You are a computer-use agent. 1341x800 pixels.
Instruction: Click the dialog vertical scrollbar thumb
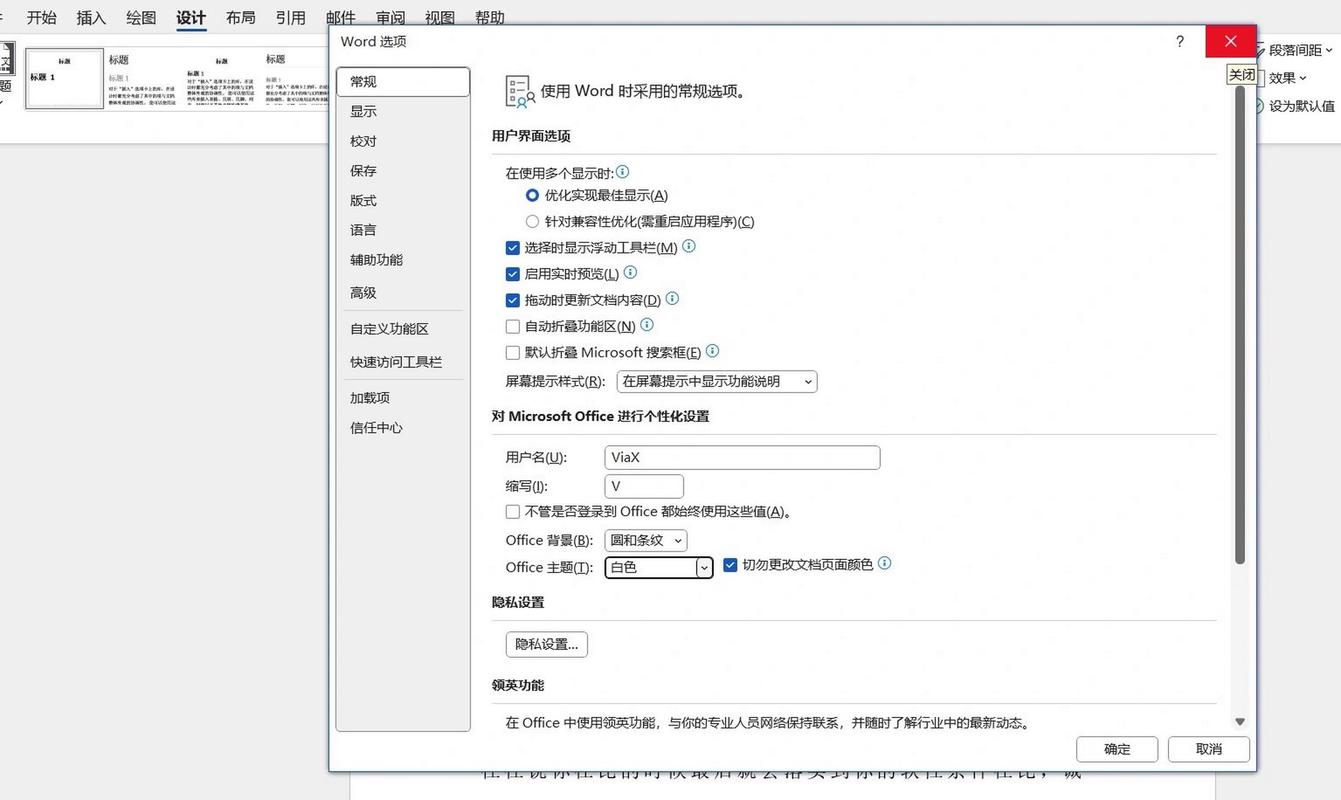click(1240, 325)
